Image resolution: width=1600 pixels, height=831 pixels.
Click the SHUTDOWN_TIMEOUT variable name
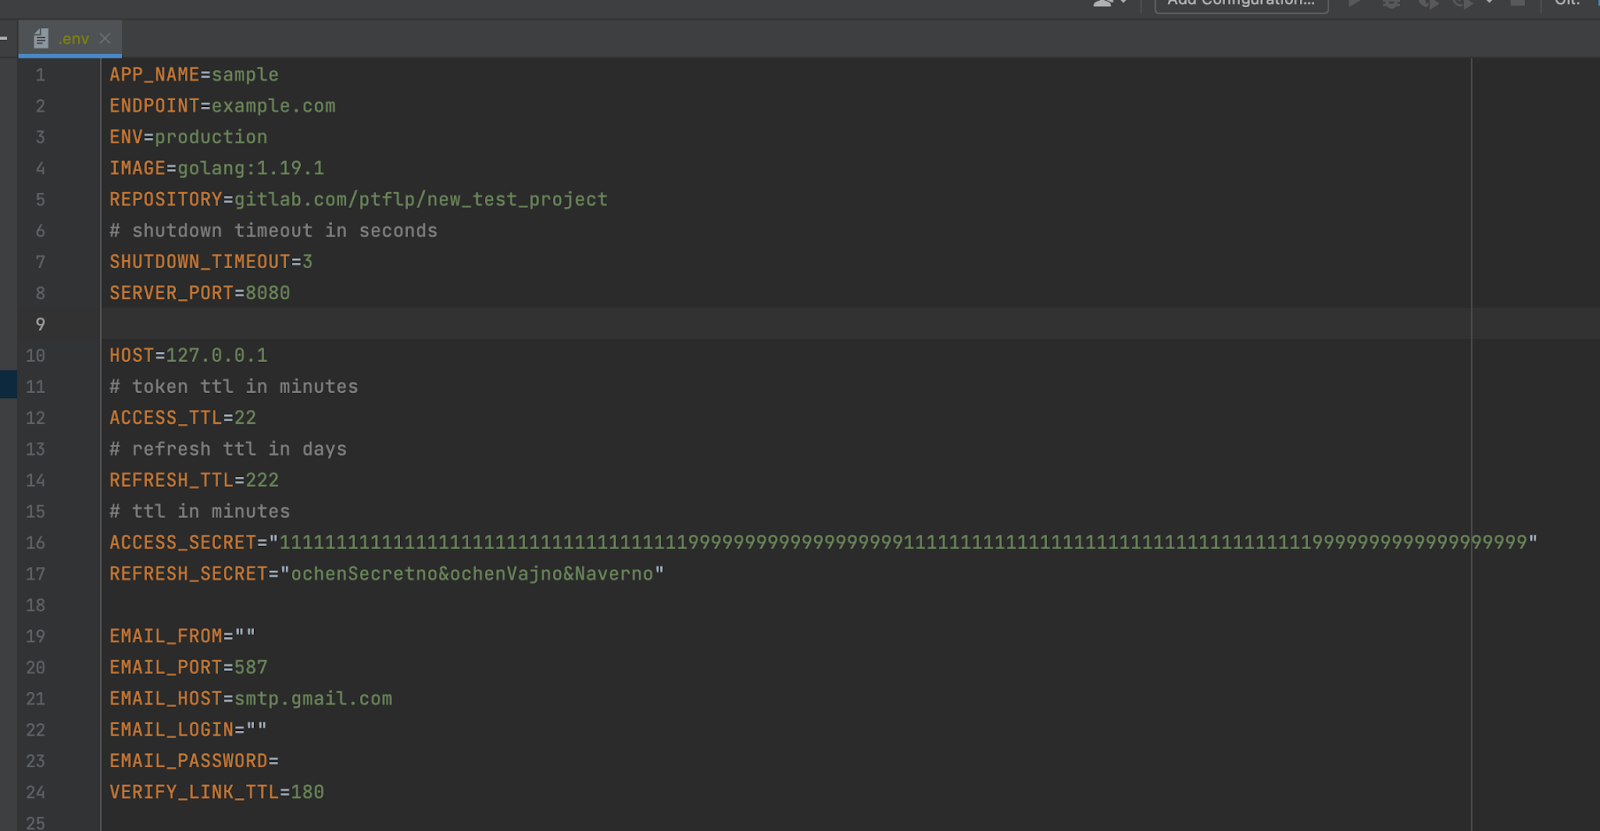pos(199,262)
